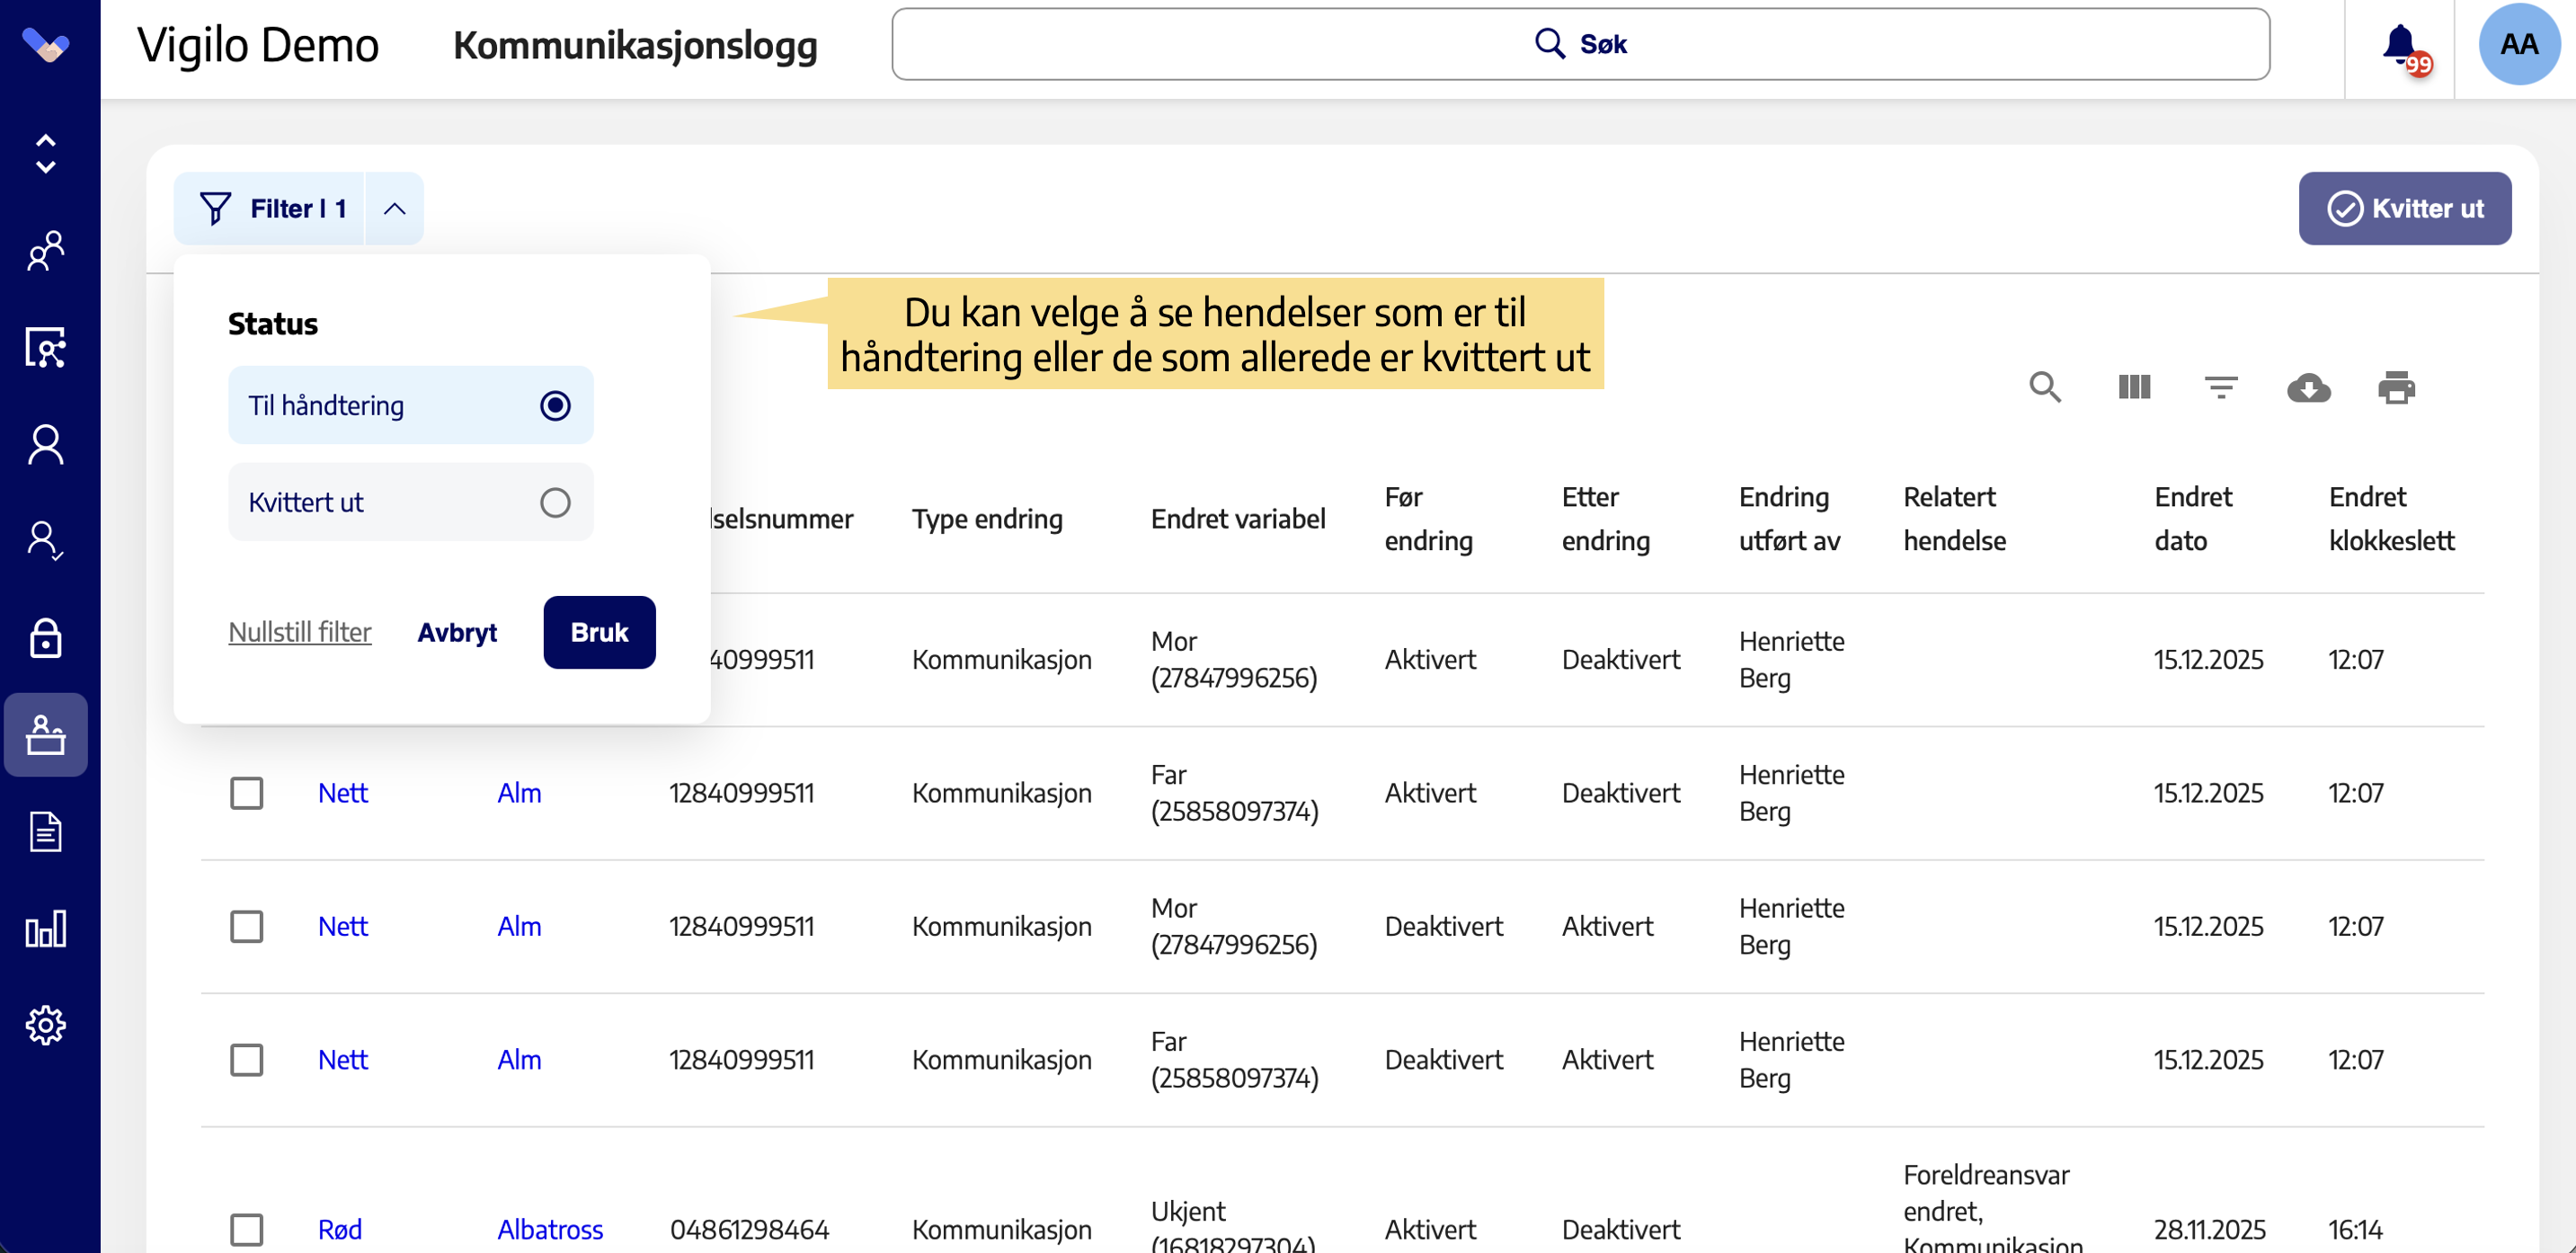This screenshot has width=2576, height=1253.
Task: Click the Filter | 1 button
Action: (x=270, y=208)
